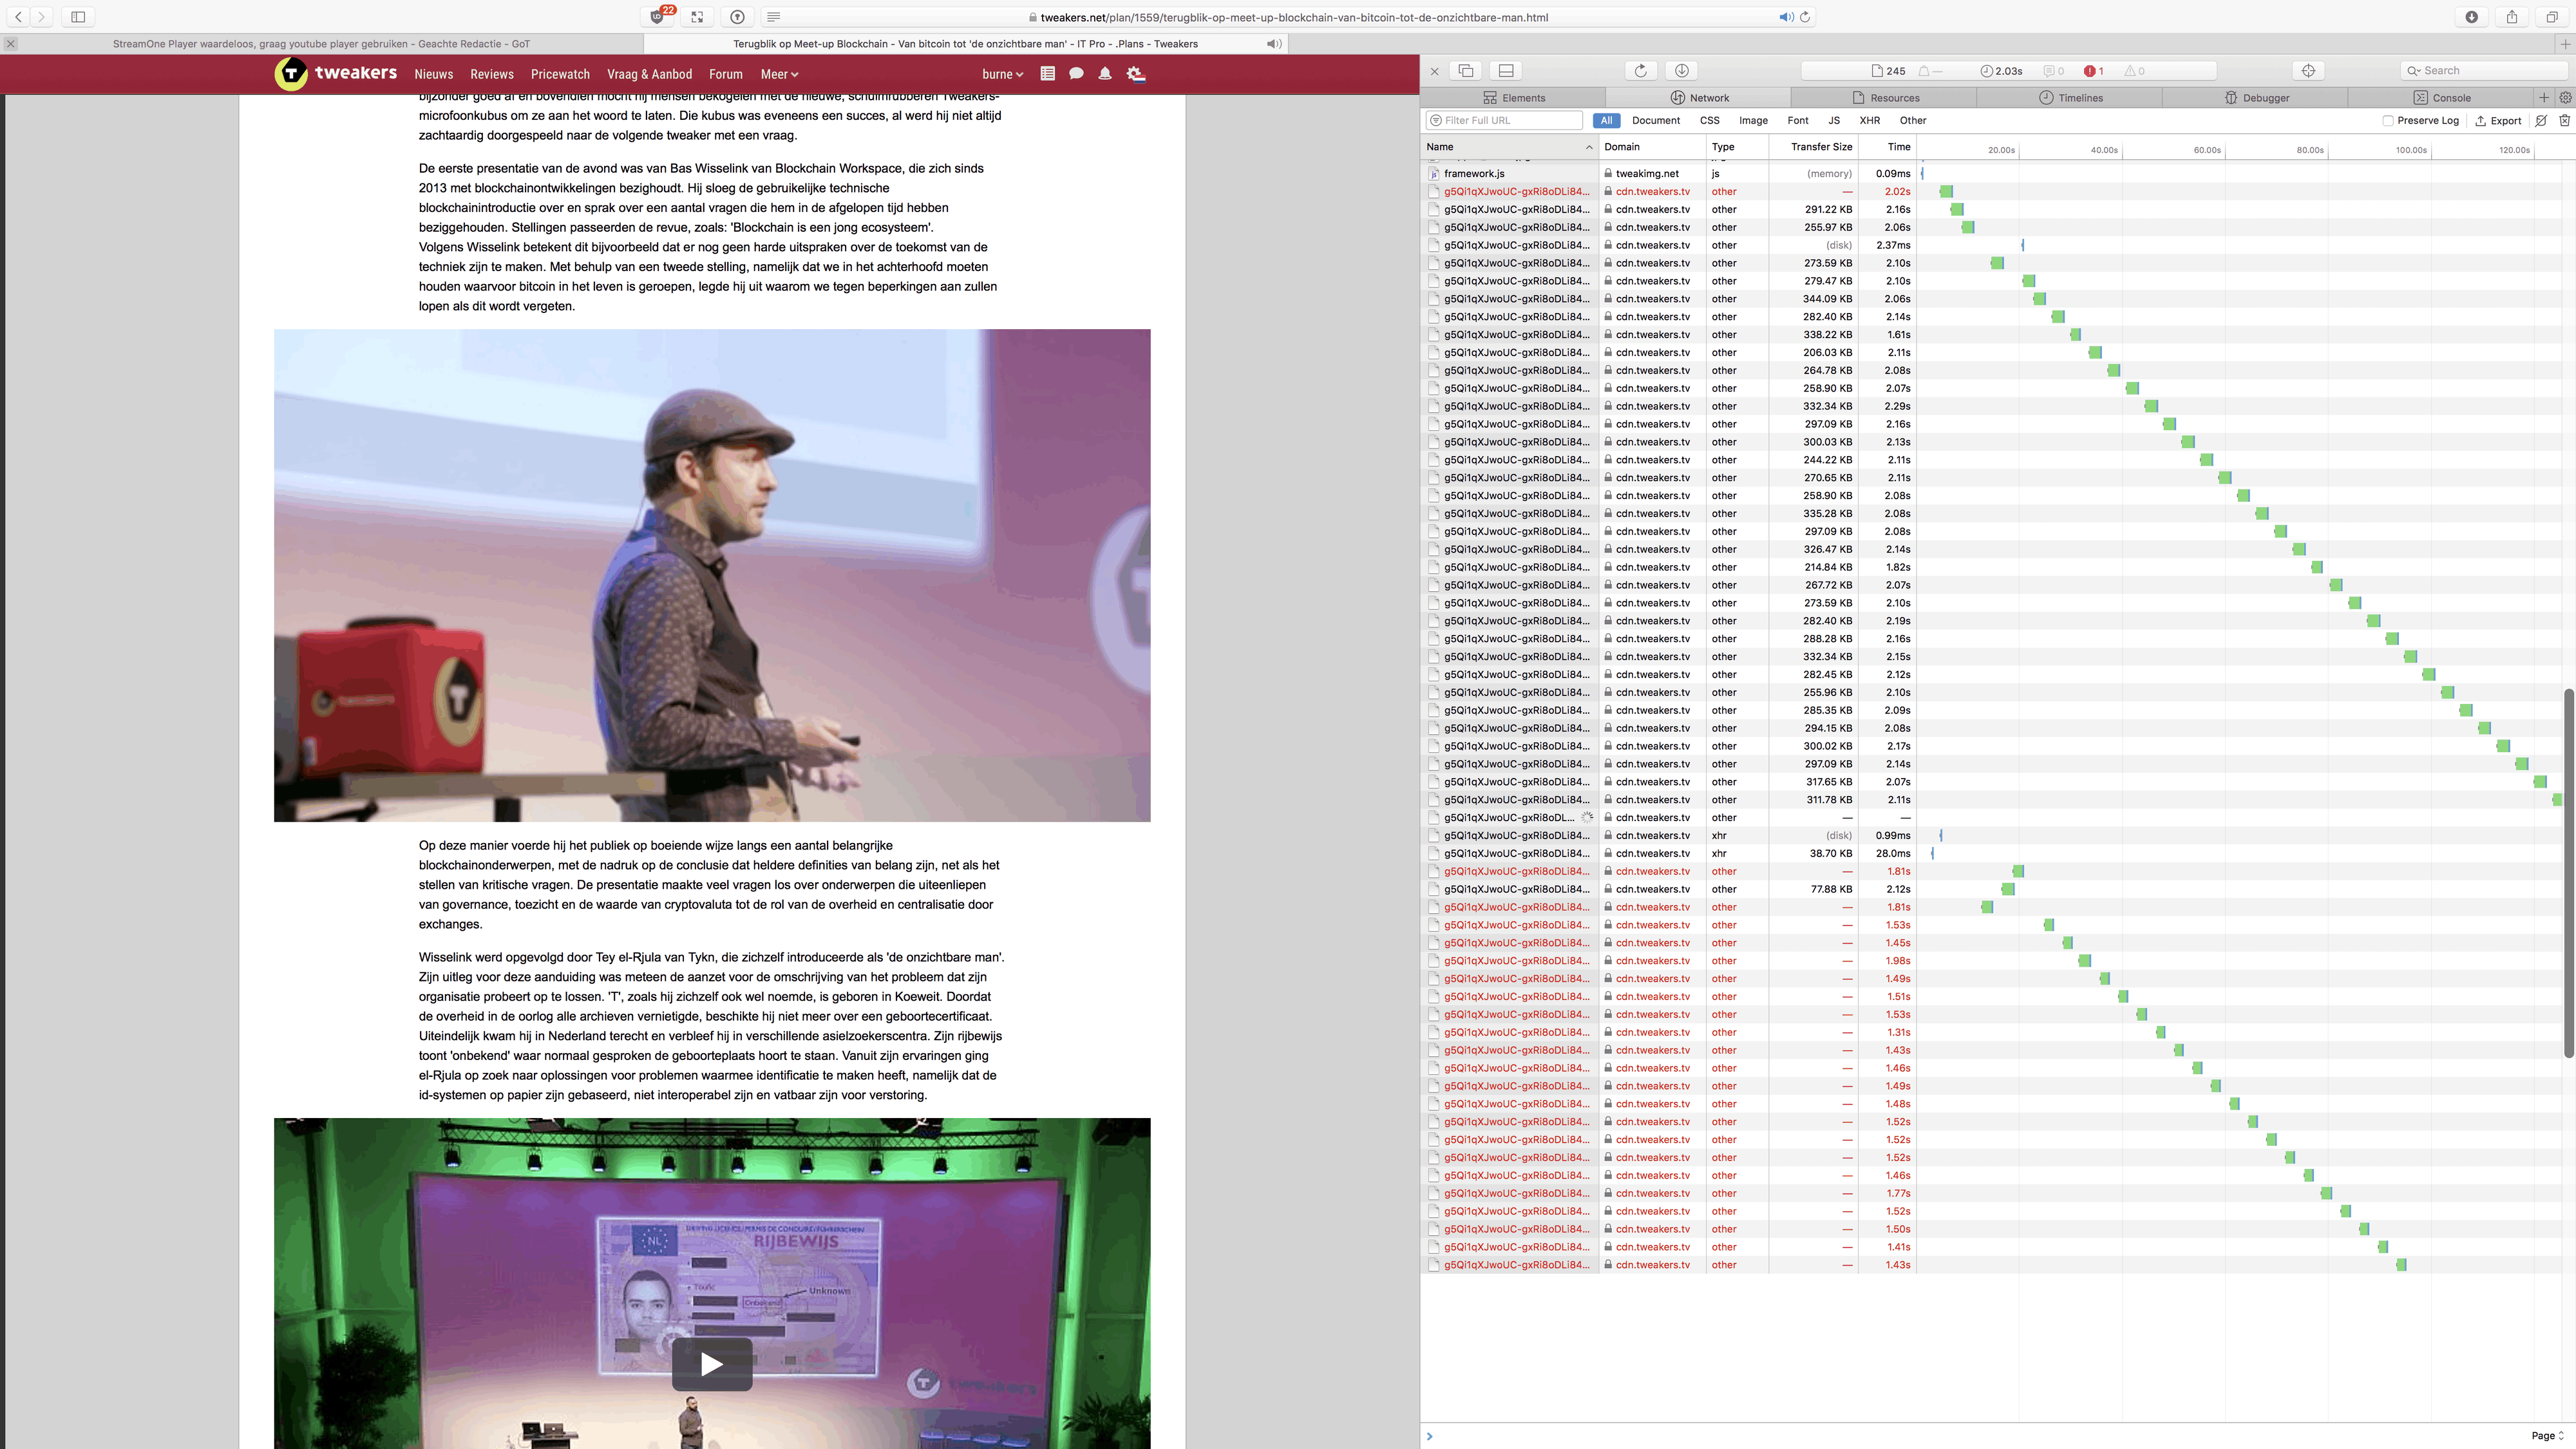Clear network items with trash icon
This screenshot has width=2576, height=1449.
[x=2564, y=120]
